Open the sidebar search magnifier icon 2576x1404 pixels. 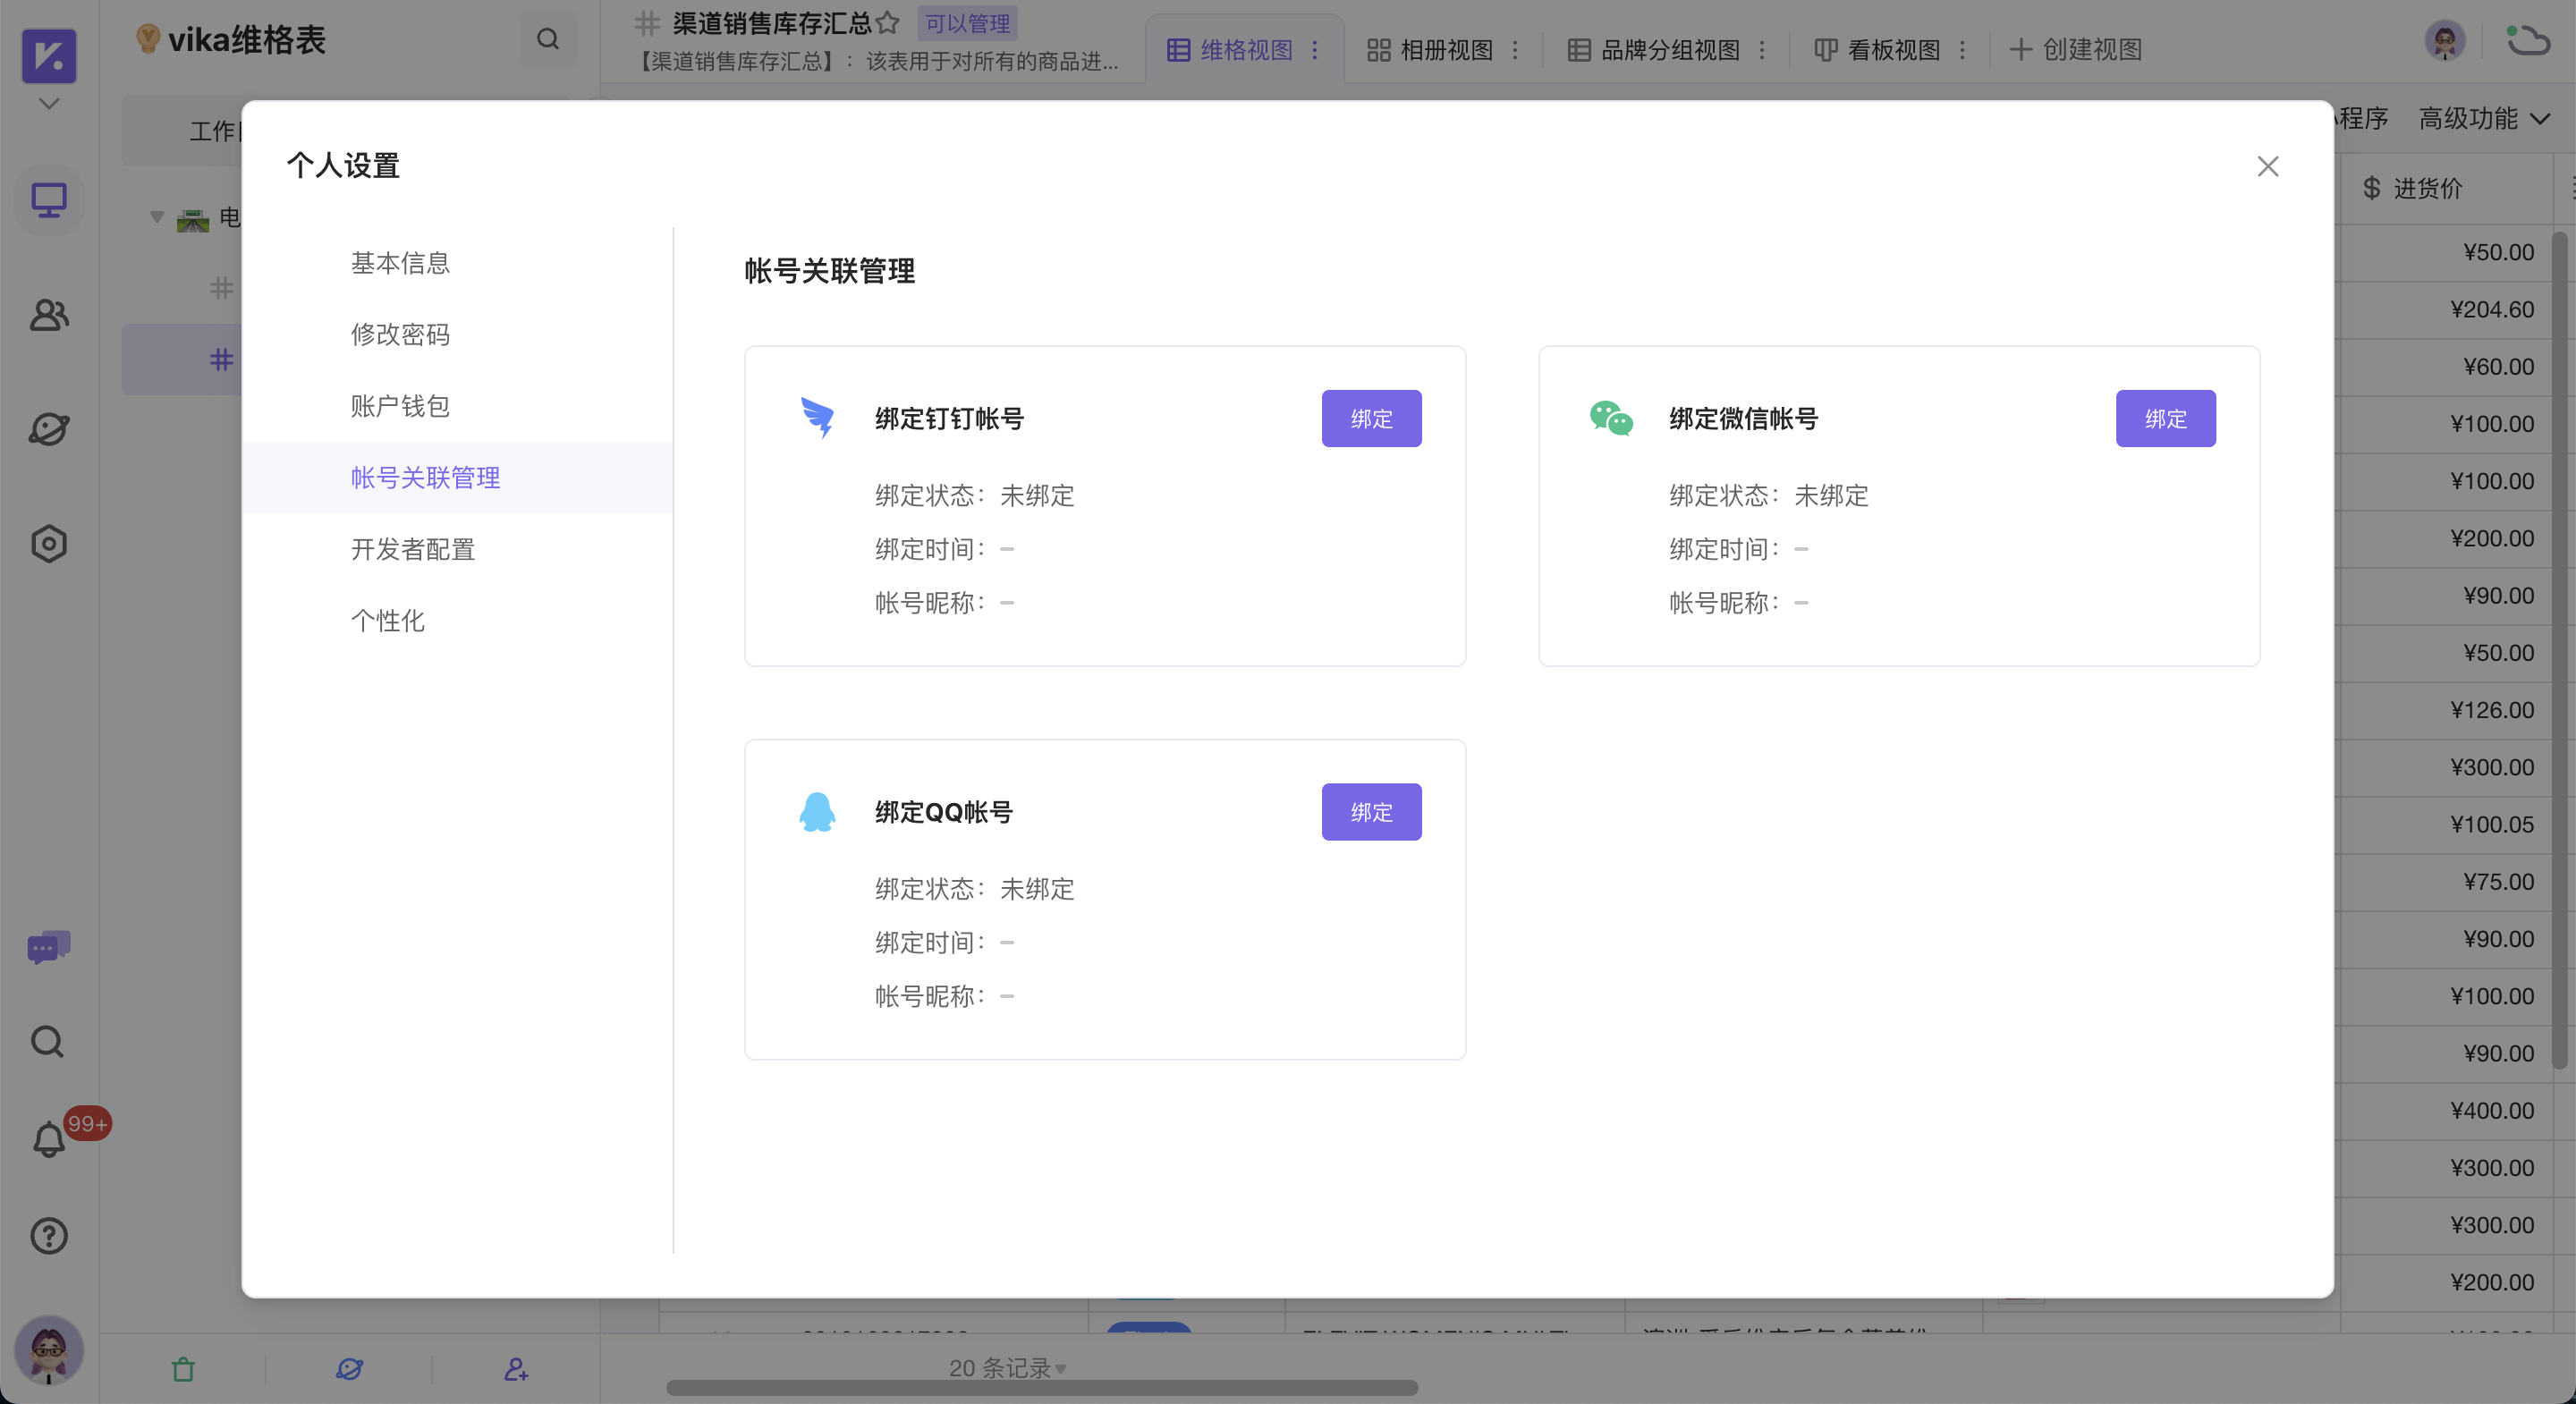pyautogui.click(x=47, y=1041)
